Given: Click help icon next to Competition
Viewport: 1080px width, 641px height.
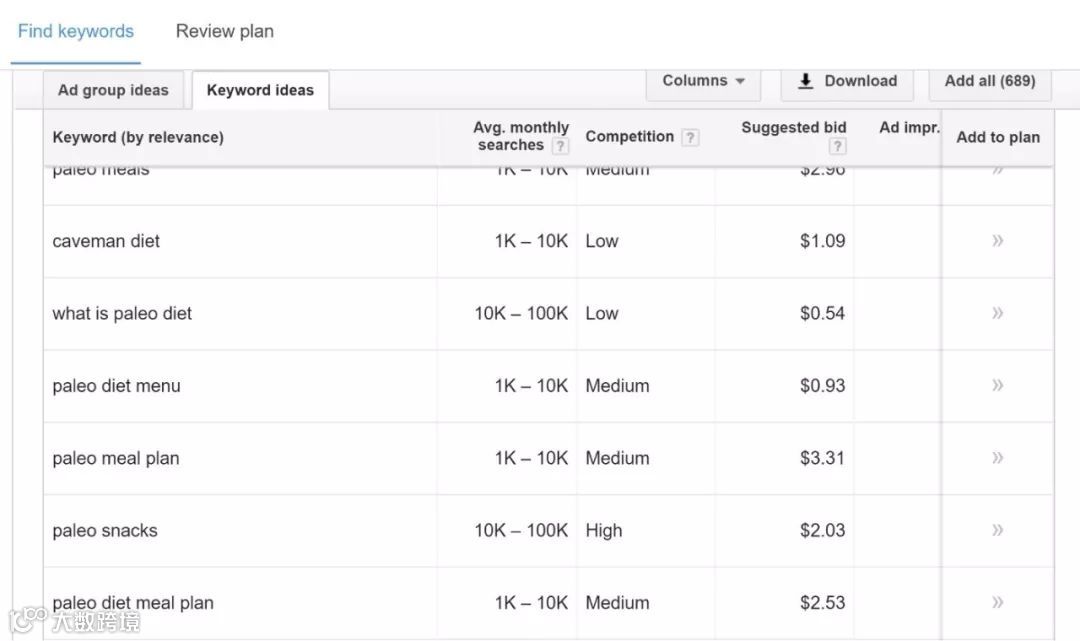Looking at the screenshot, I should coord(690,137).
